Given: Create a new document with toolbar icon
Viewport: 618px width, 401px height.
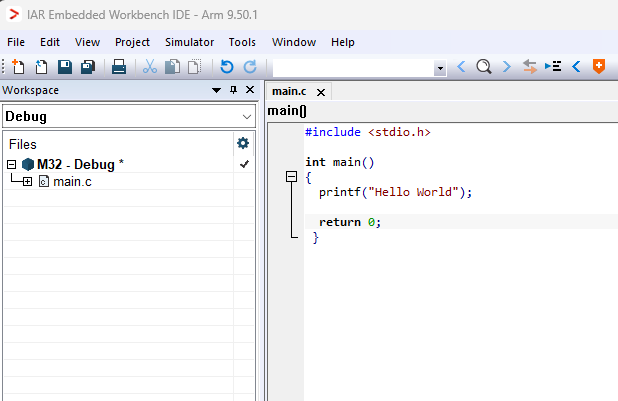Looking at the screenshot, I should coord(18,67).
